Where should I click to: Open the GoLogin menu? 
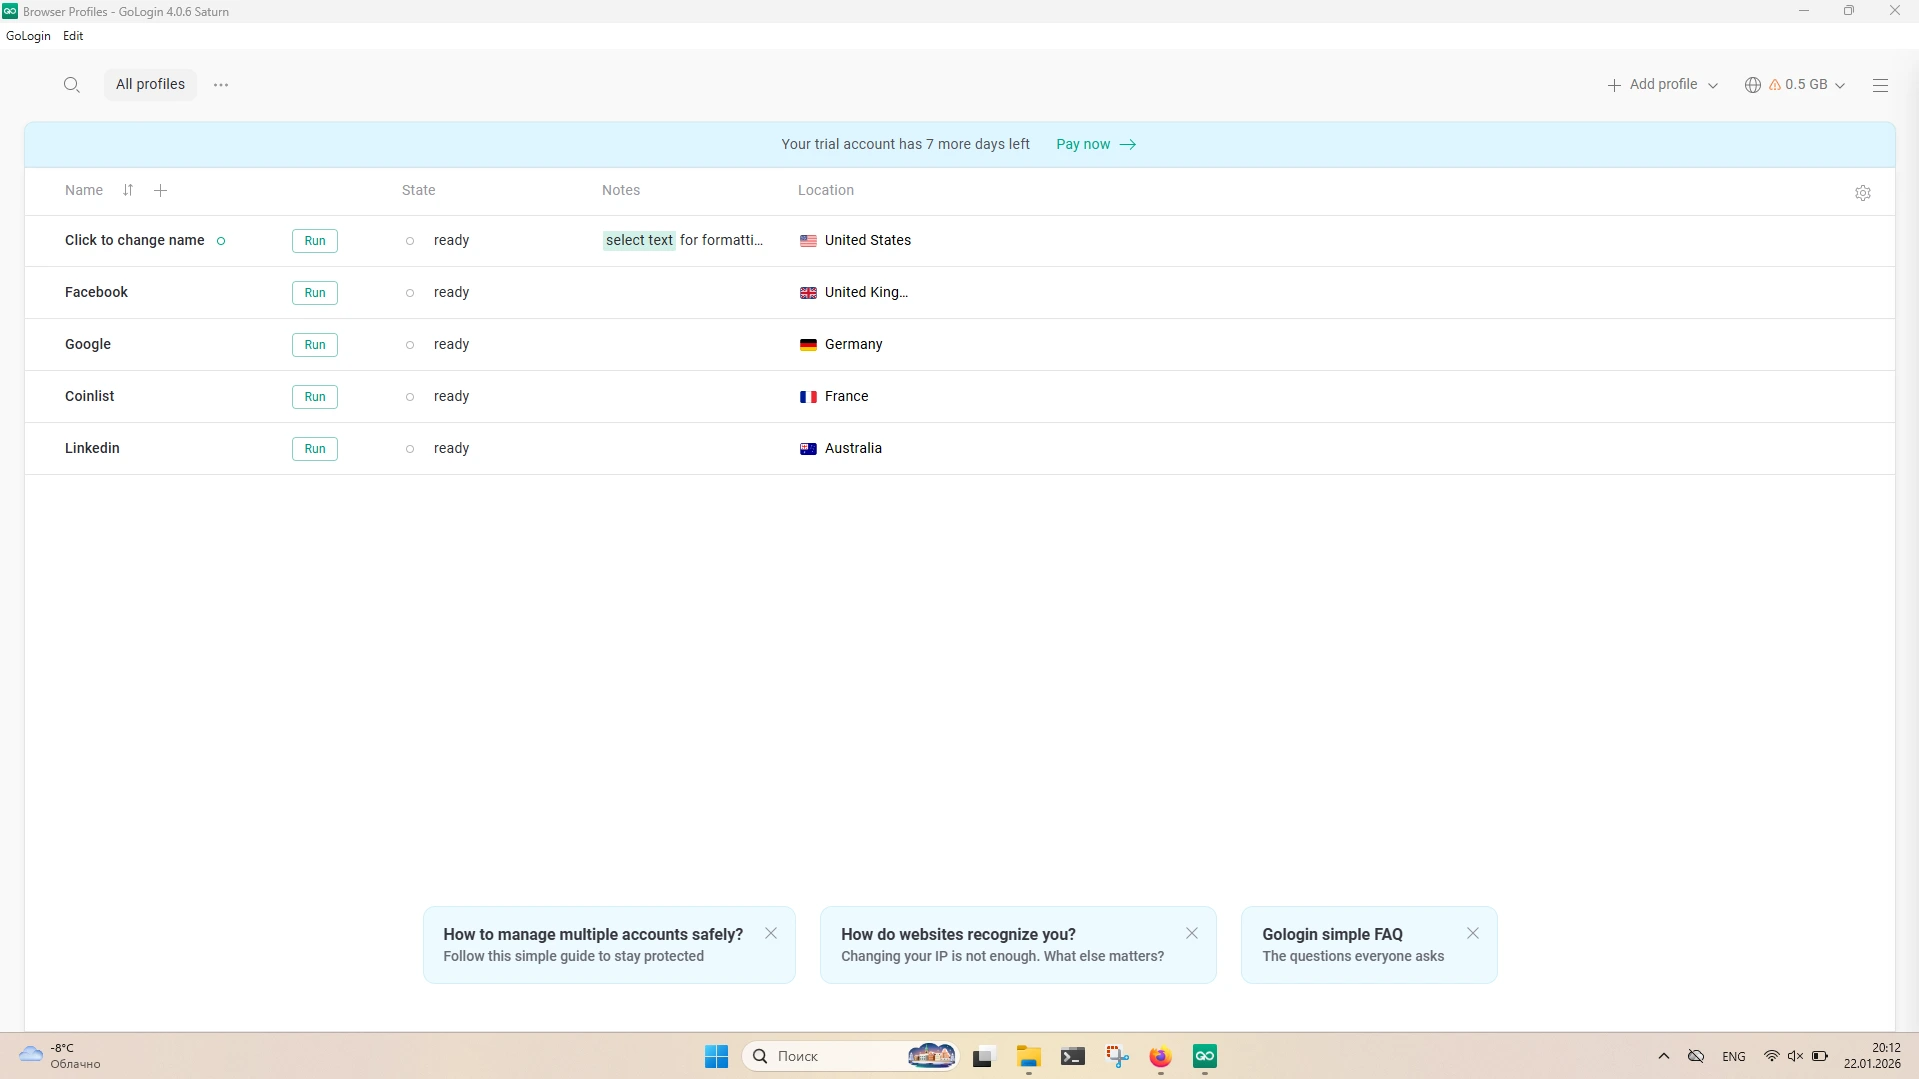pyautogui.click(x=28, y=36)
